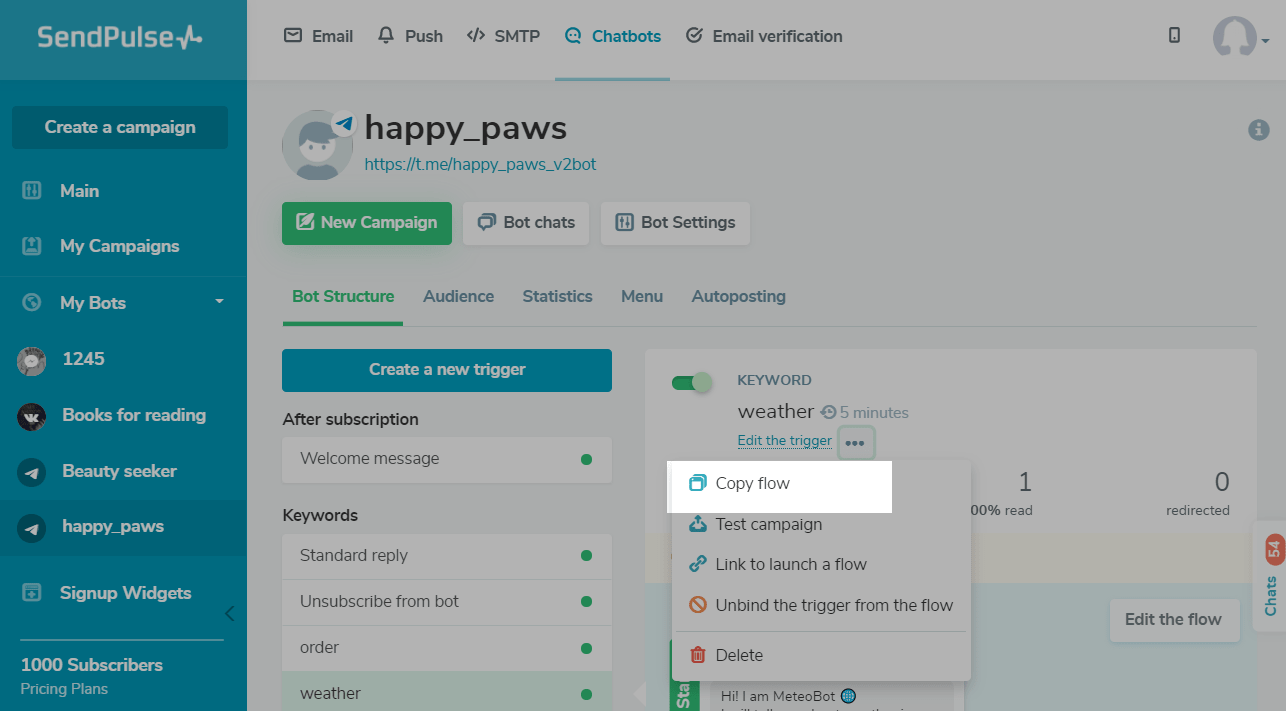Viewport: 1286px width, 711px height.
Task: Open the SMTP code icon
Action: pos(476,35)
